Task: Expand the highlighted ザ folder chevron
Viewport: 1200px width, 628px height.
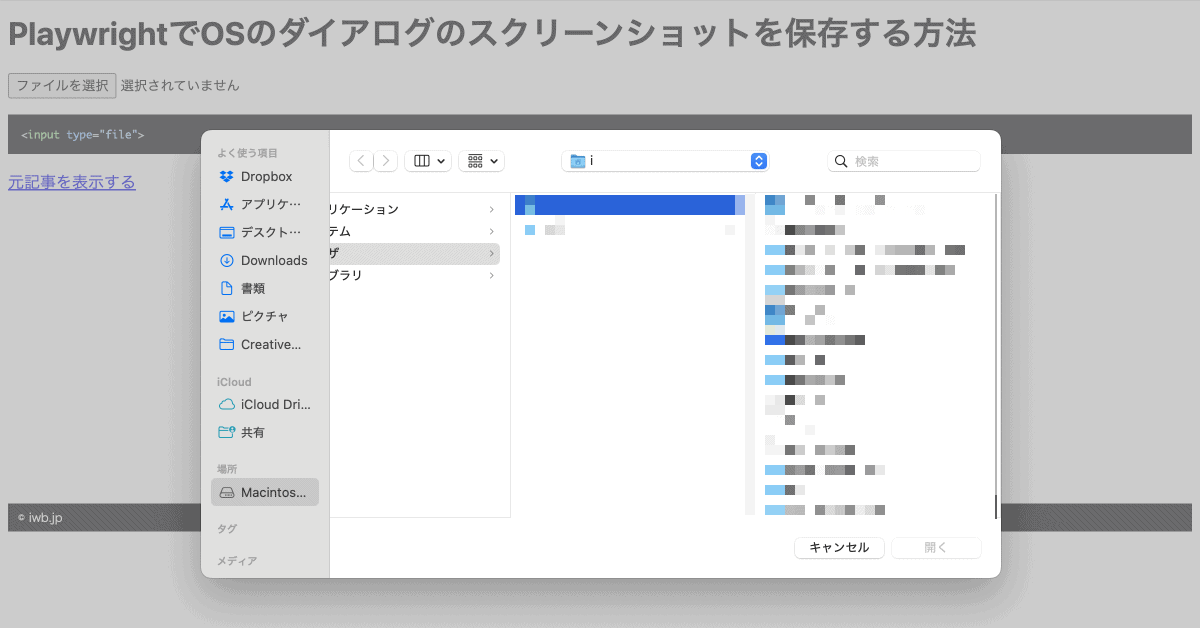Action: (491, 253)
